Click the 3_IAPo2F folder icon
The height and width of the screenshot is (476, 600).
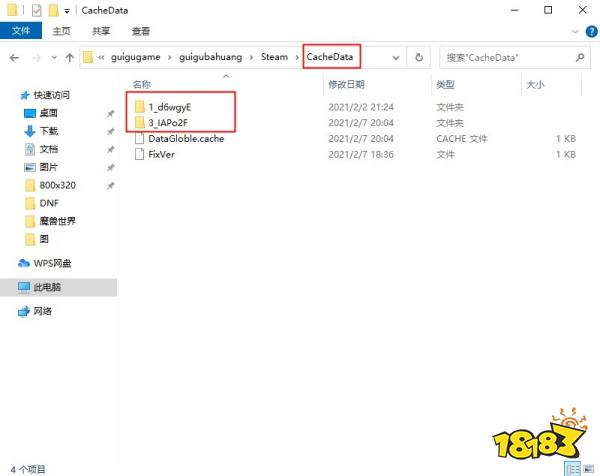[x=140, y=122]
